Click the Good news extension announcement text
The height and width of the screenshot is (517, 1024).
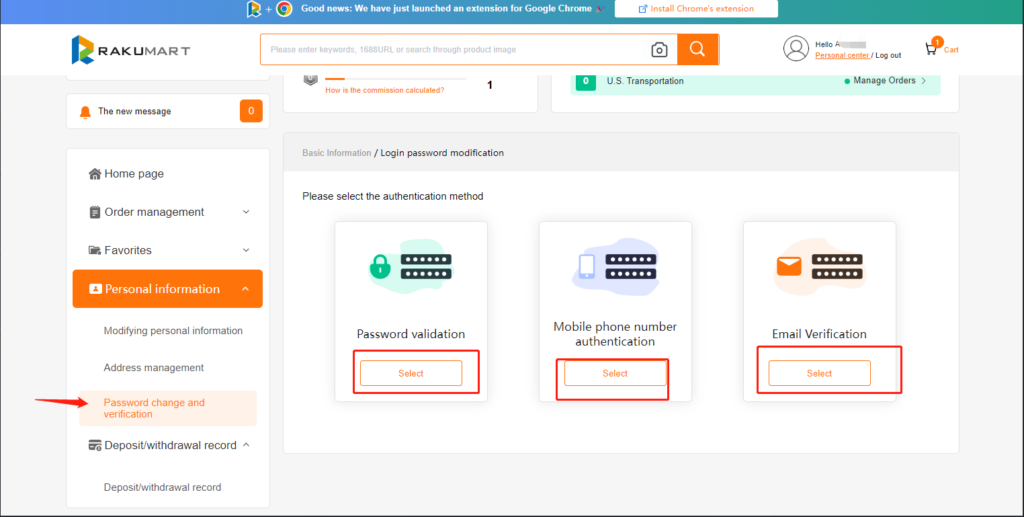click(446, 9)
